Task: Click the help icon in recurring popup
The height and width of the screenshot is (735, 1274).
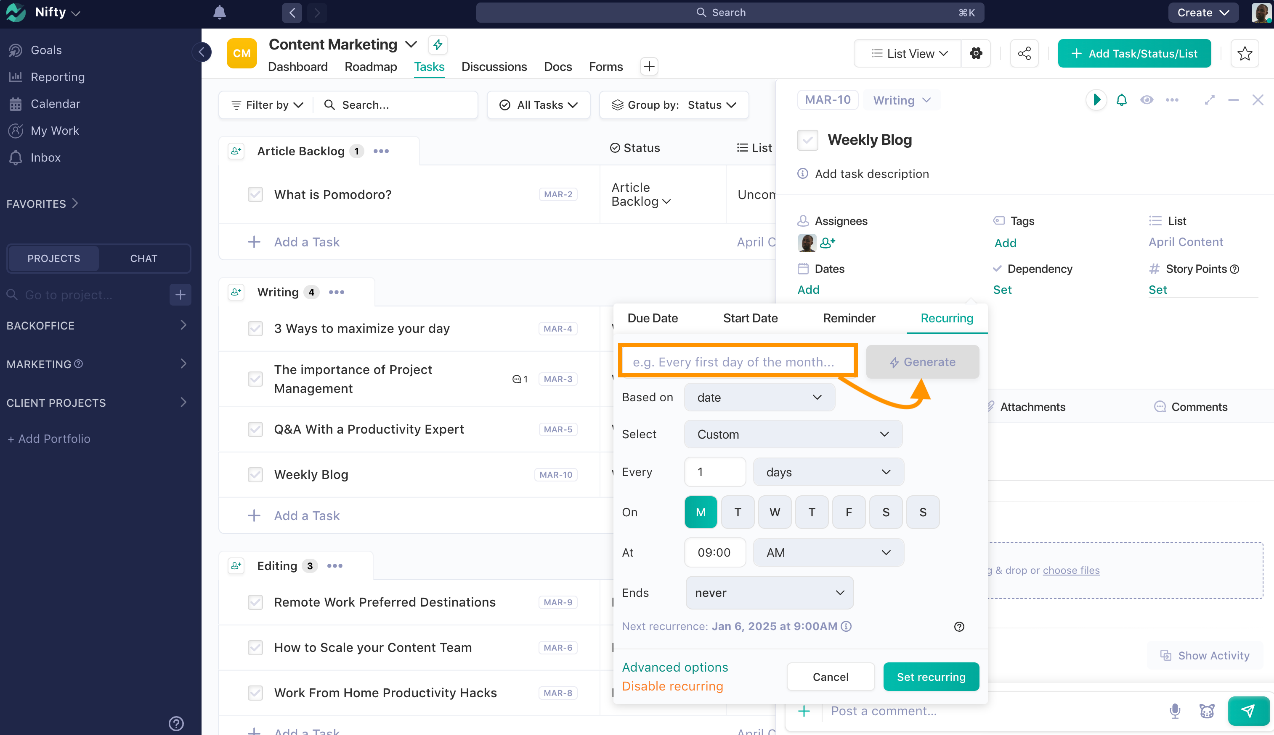Action: (959, 627)
